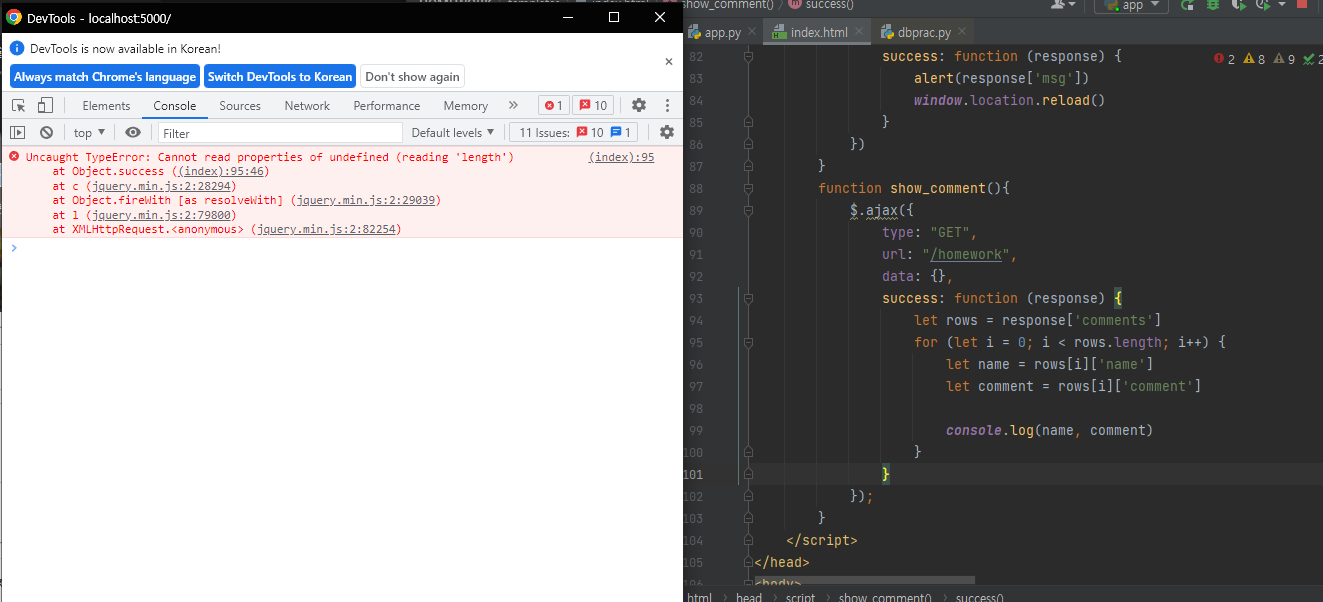Screen dimensions: 1323x602
Task: Collapse the fold marker at line 87
Action: click(x=747, y=166)
